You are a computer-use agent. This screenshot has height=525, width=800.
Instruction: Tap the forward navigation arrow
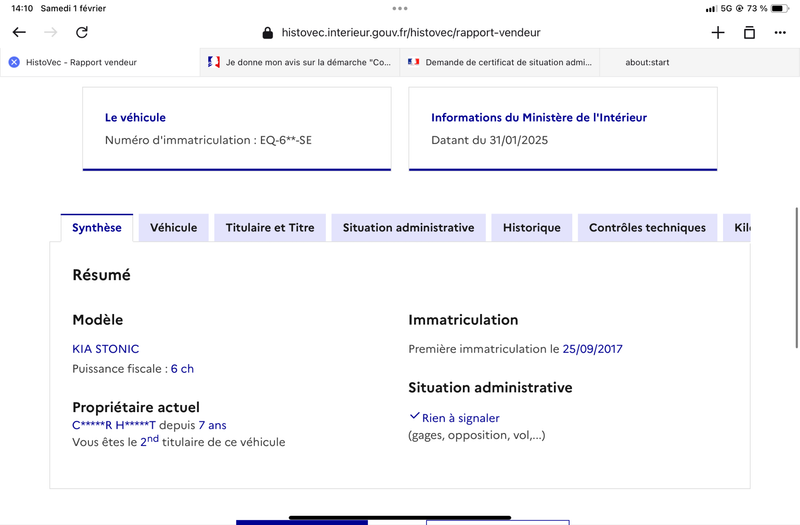(x=51, y=33)
